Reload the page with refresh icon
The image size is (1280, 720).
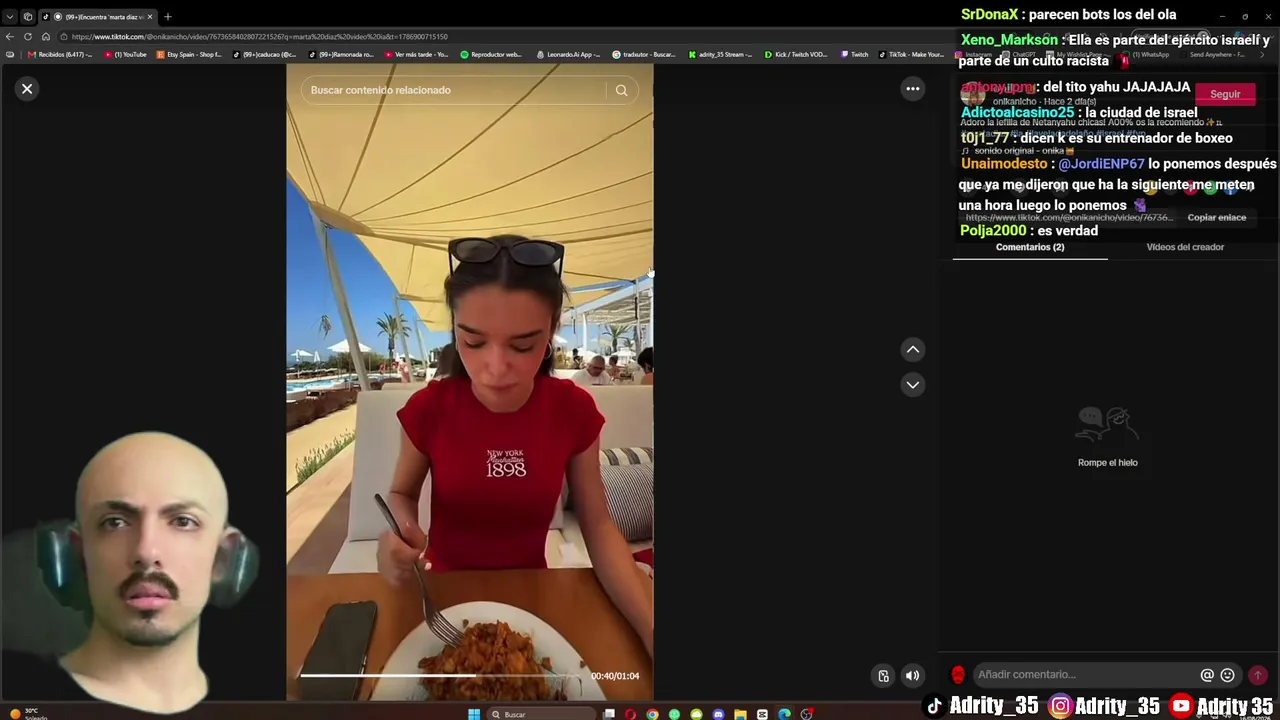click(28, 37)
